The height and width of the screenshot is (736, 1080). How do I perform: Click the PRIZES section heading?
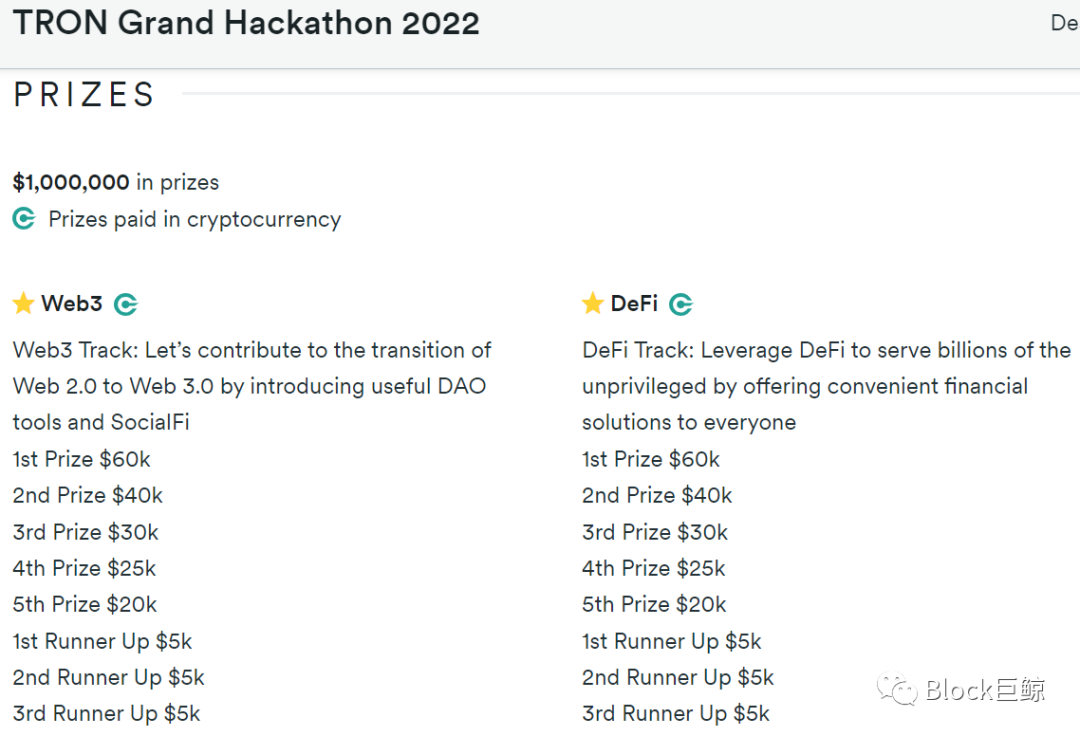84,94
